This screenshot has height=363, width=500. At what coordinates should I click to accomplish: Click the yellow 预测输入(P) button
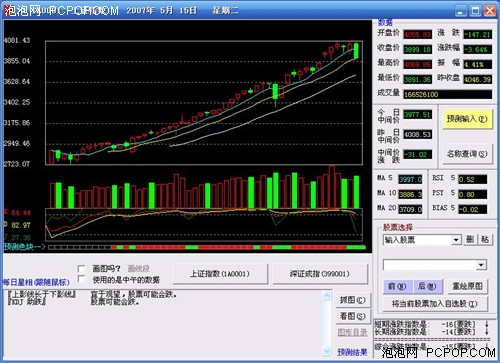coord(467,119)
